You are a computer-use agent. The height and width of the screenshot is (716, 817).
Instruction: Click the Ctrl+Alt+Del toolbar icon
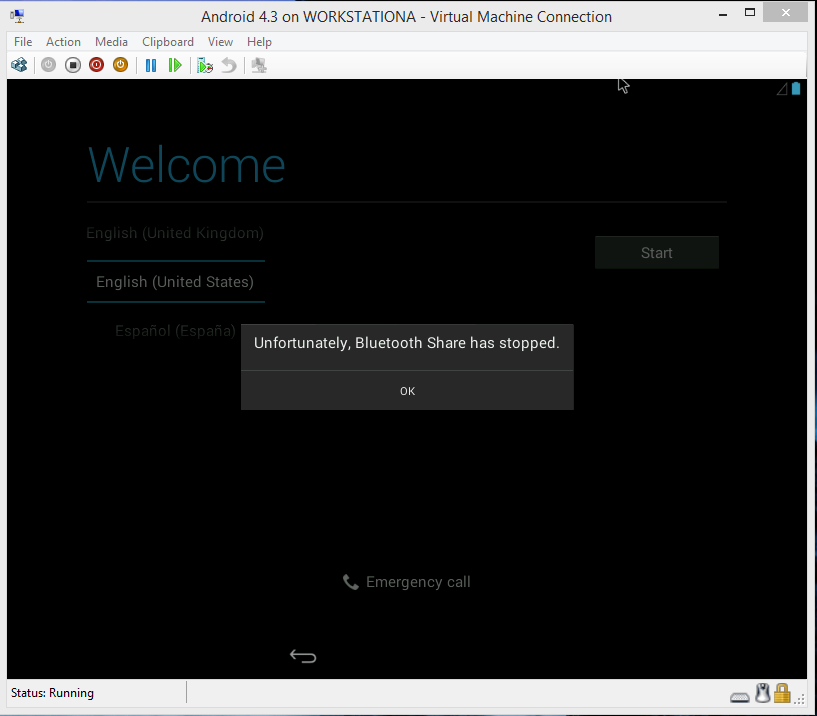[x=19, y=65]
